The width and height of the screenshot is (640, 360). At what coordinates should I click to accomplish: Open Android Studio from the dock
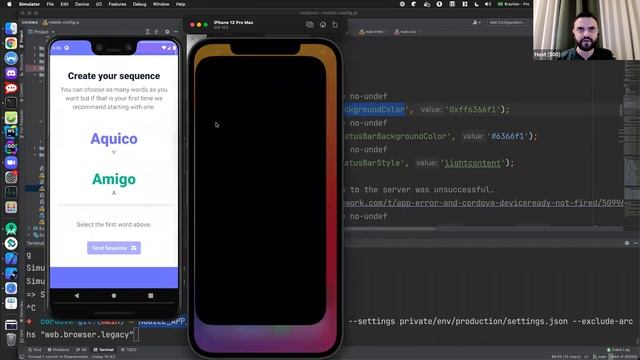[11, 229]
